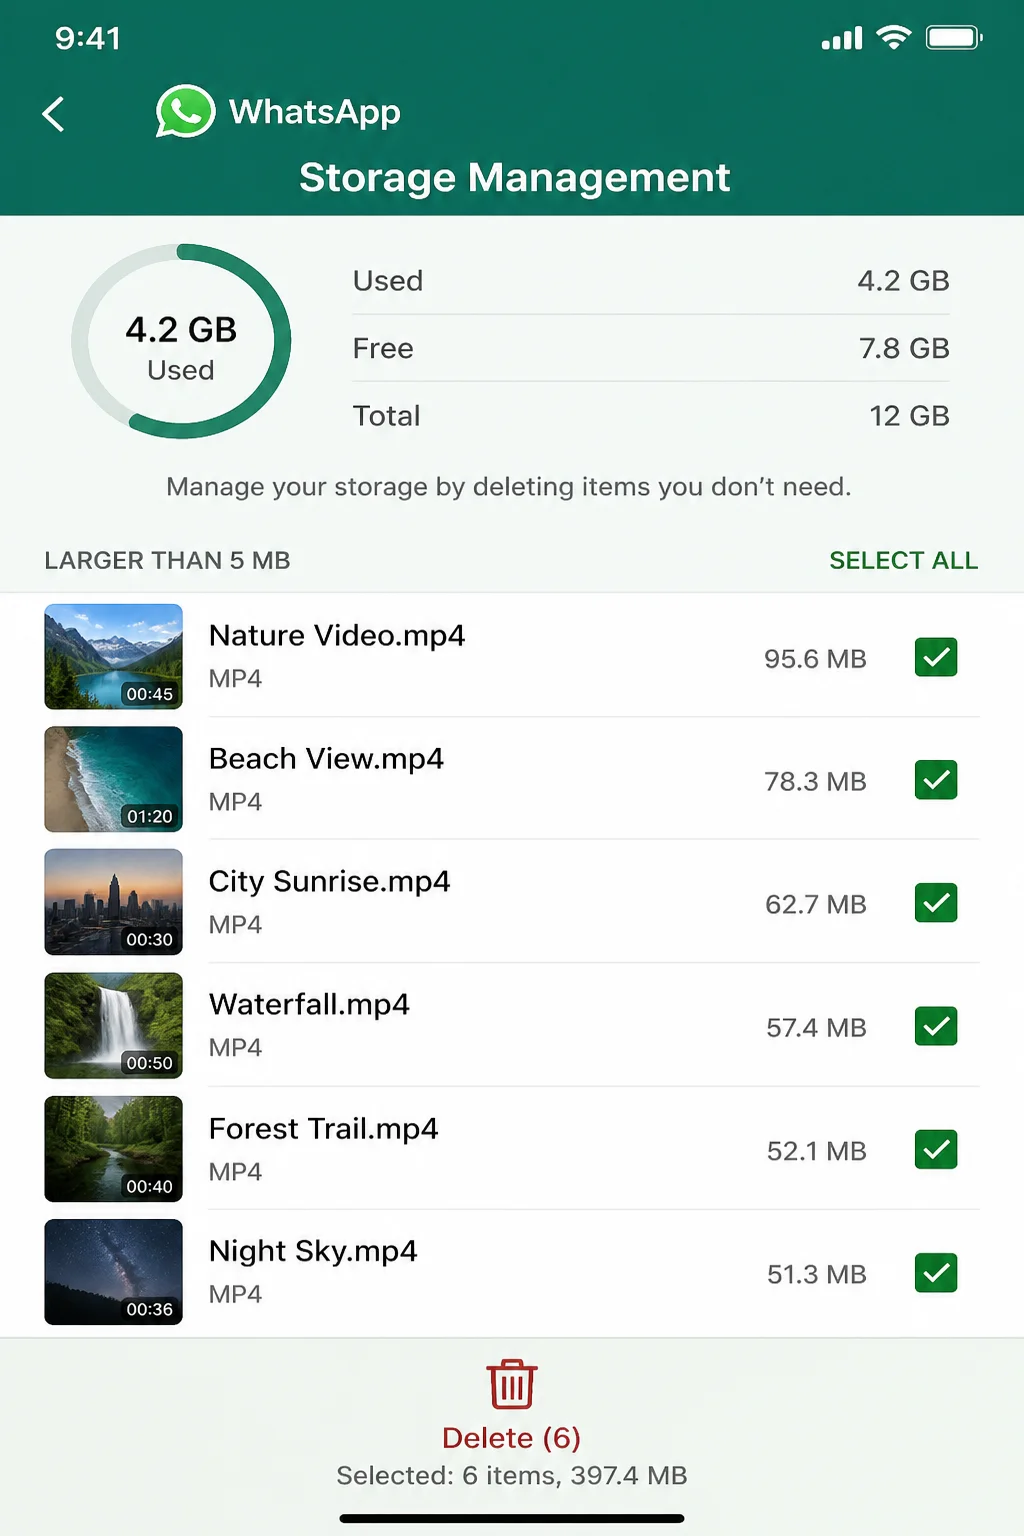1024x1536 pixels.
Task: Tap the Forest Trail.mp4 file name
Action: (323, 1128)
